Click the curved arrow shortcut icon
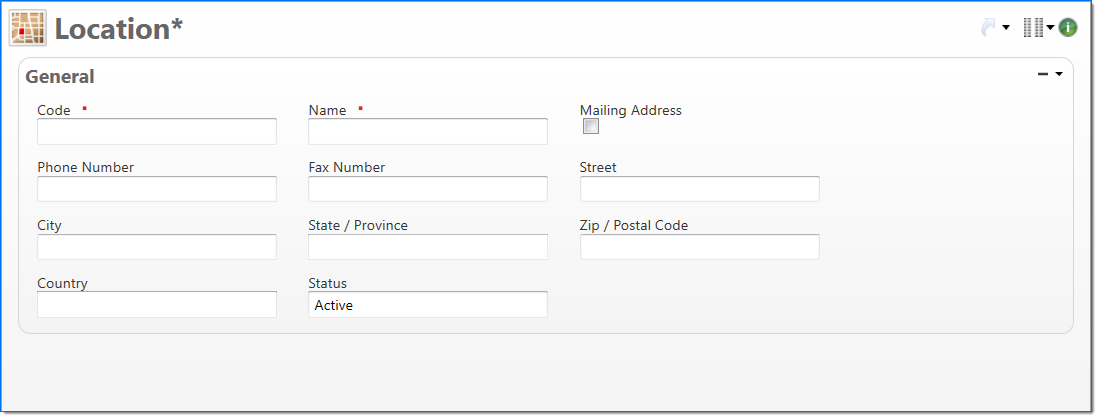The height and width of the screenshot is (418, 1098). [x=989, y=28]
